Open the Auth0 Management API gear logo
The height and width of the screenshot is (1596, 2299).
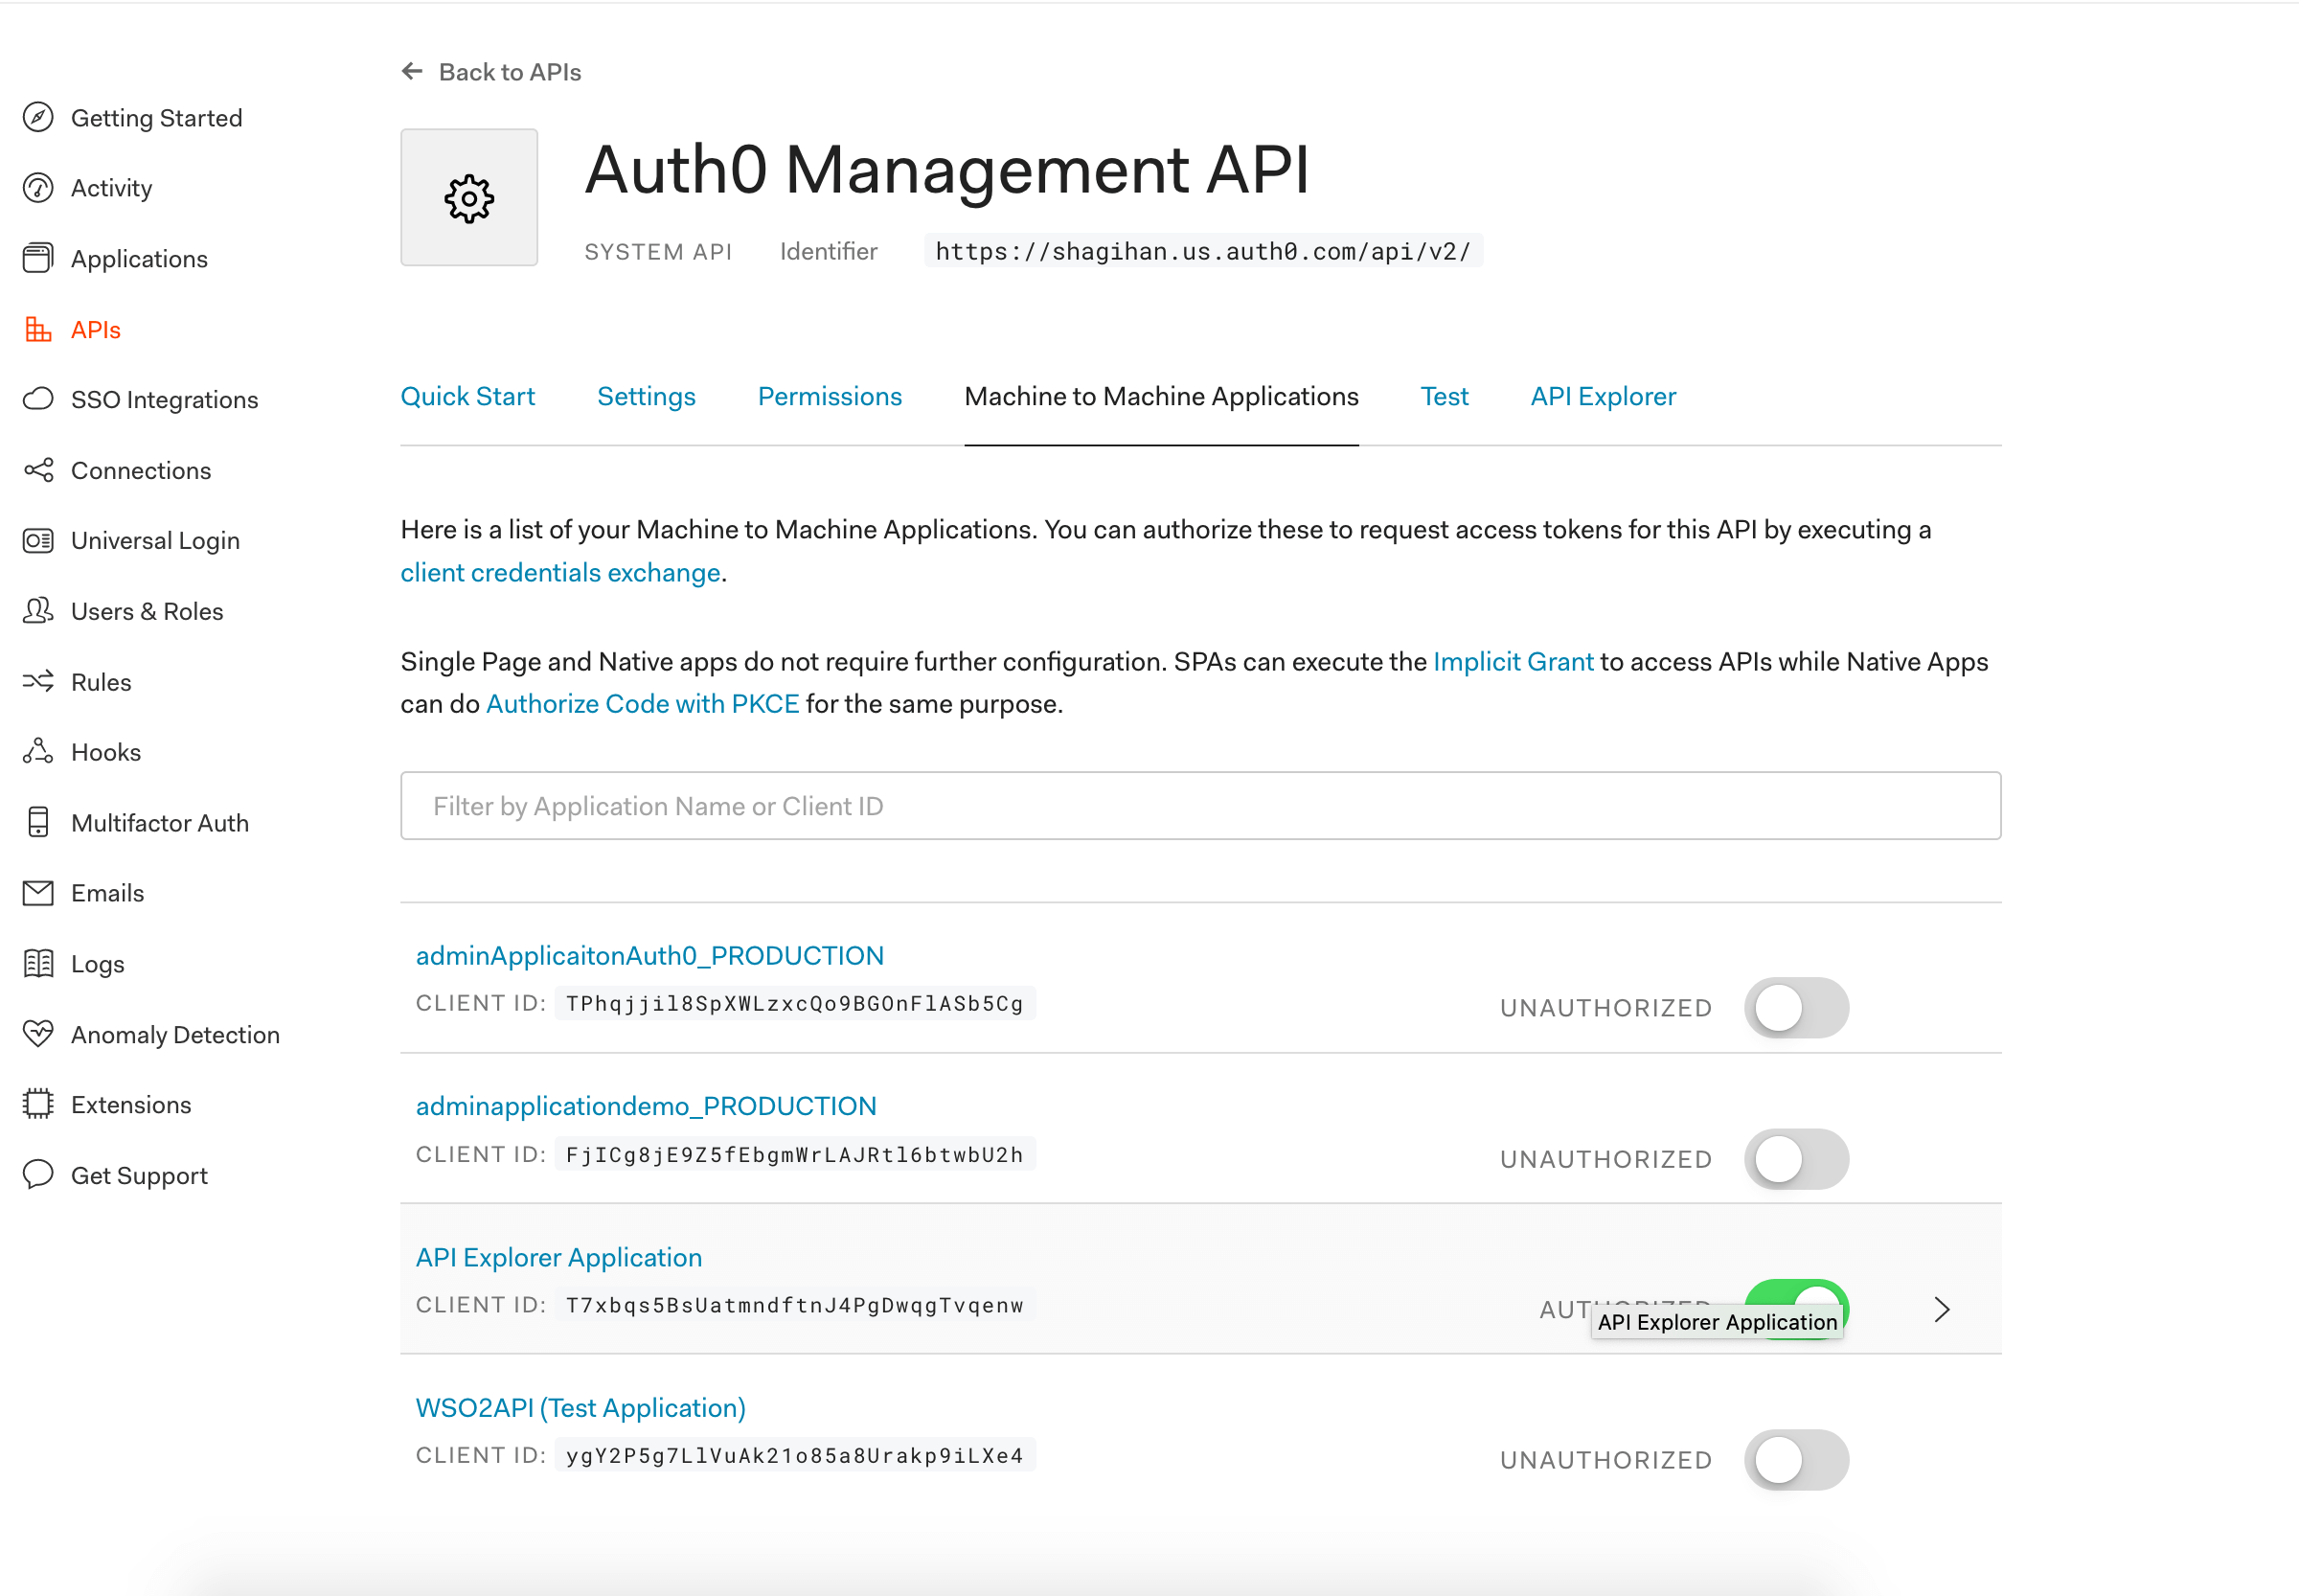point(468,198)
